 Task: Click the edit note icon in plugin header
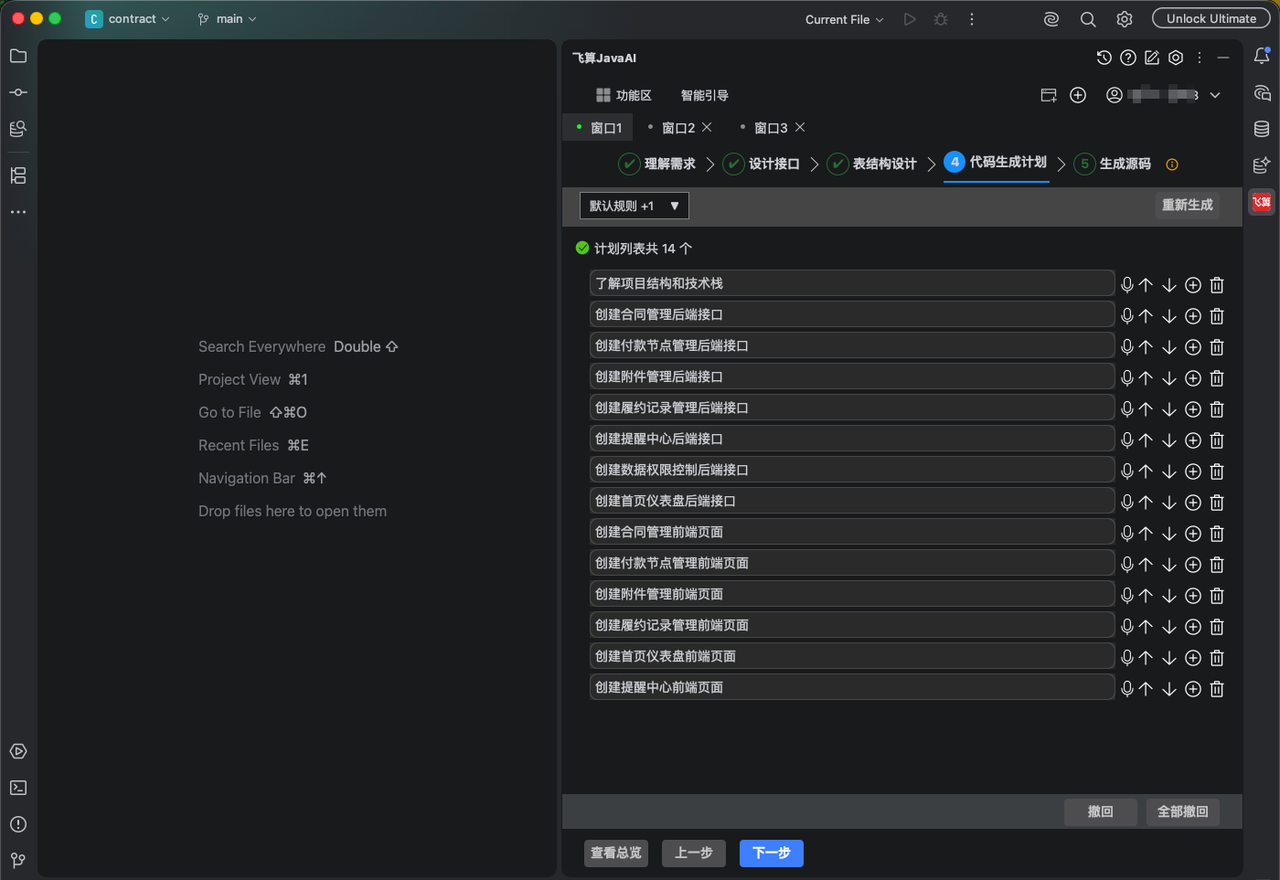[1152, 58]
